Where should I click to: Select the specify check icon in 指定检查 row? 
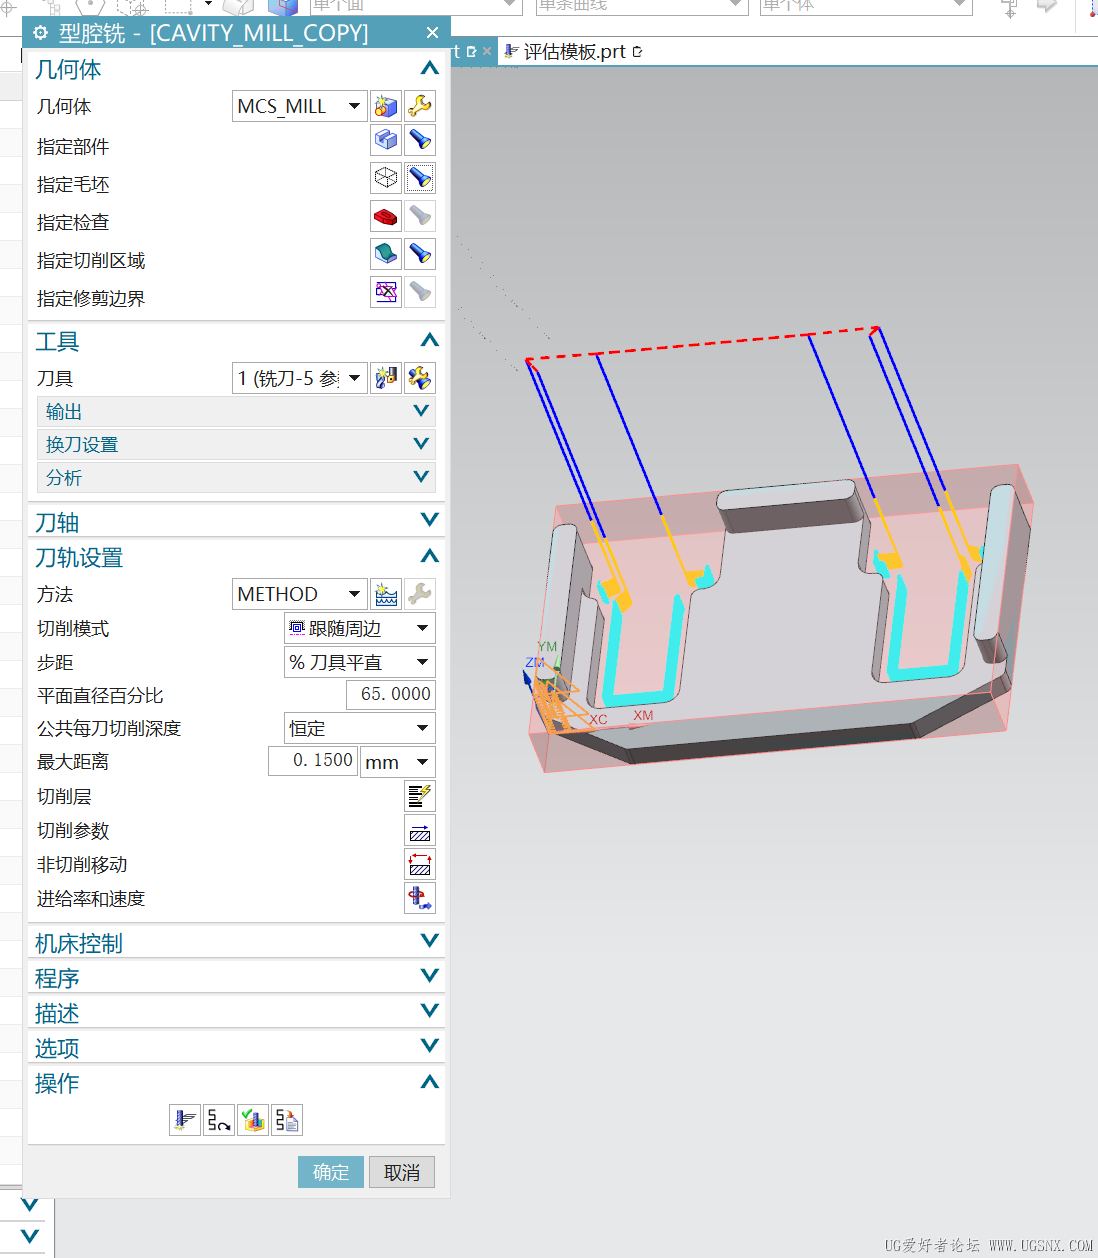point(386,216)
